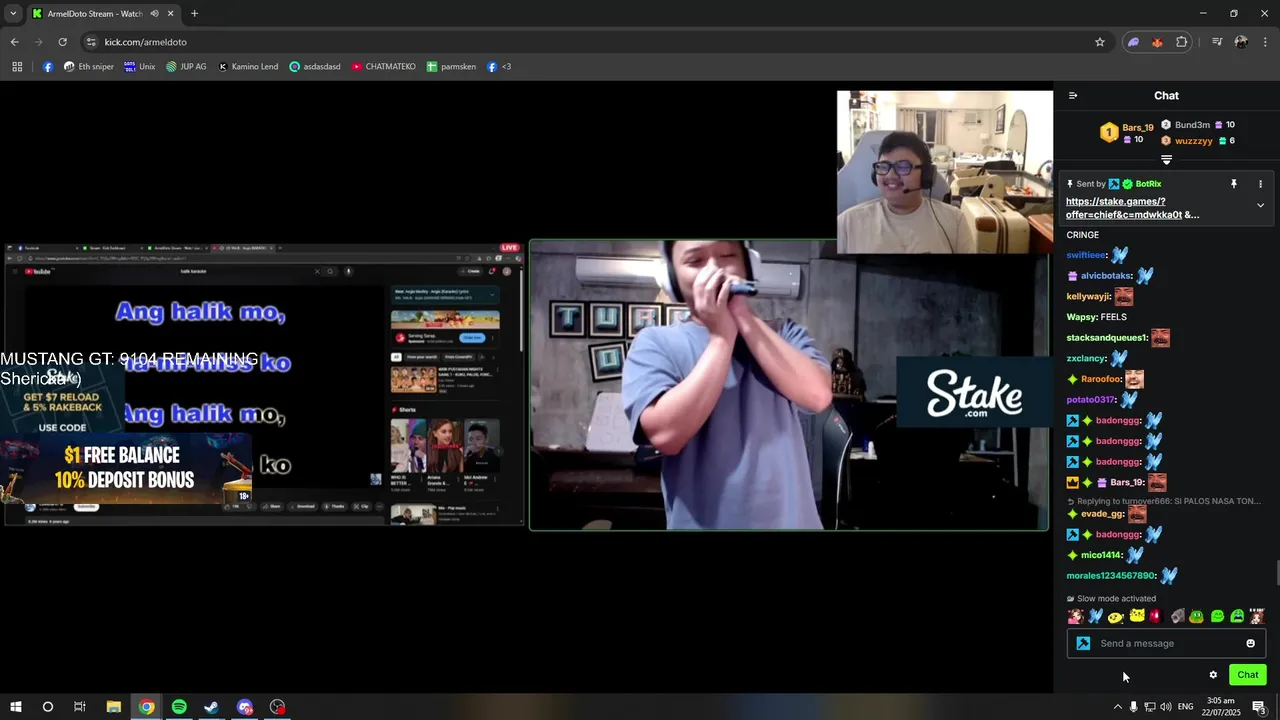Open chat settings gear icon
This screenshot has width=1280, height=720.
coord(1213,675)
